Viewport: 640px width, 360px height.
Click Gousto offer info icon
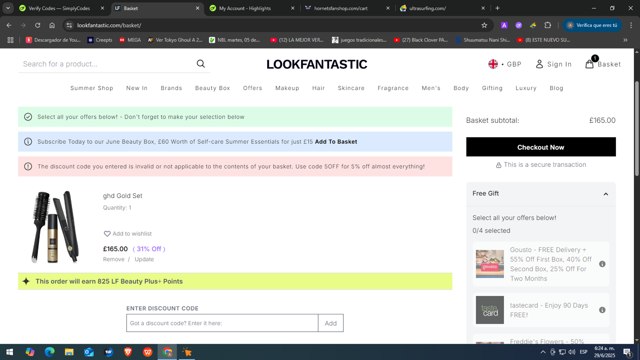coord(602,264)
